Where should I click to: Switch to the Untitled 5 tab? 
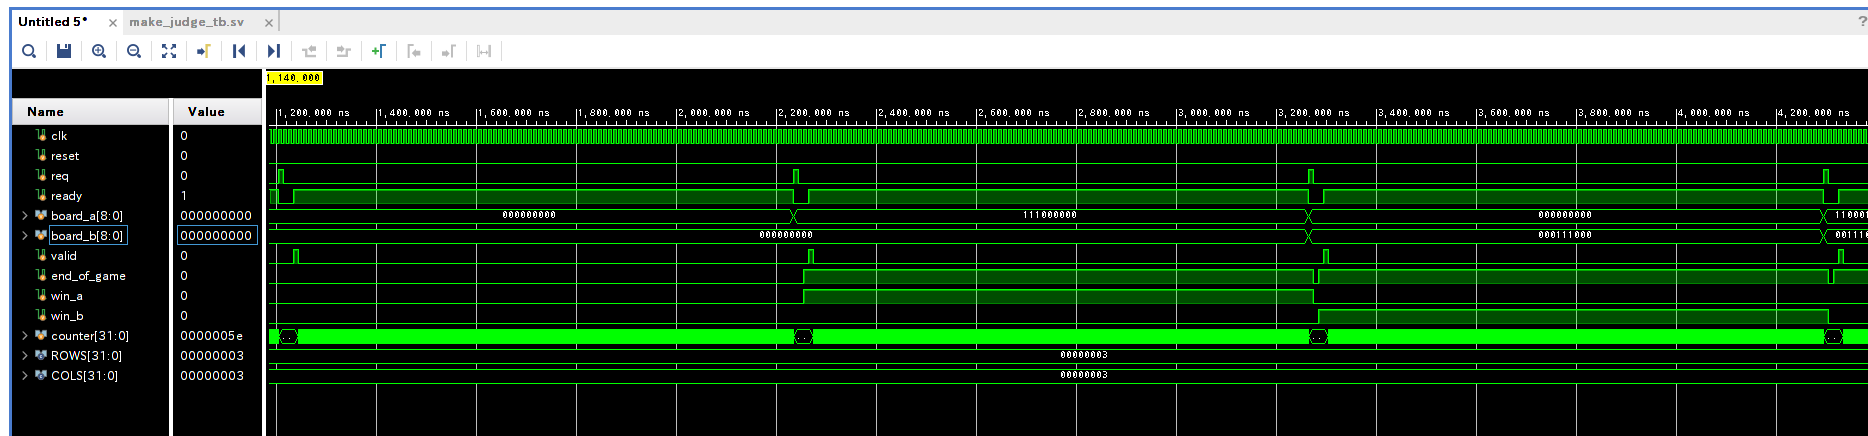[53, 21]
